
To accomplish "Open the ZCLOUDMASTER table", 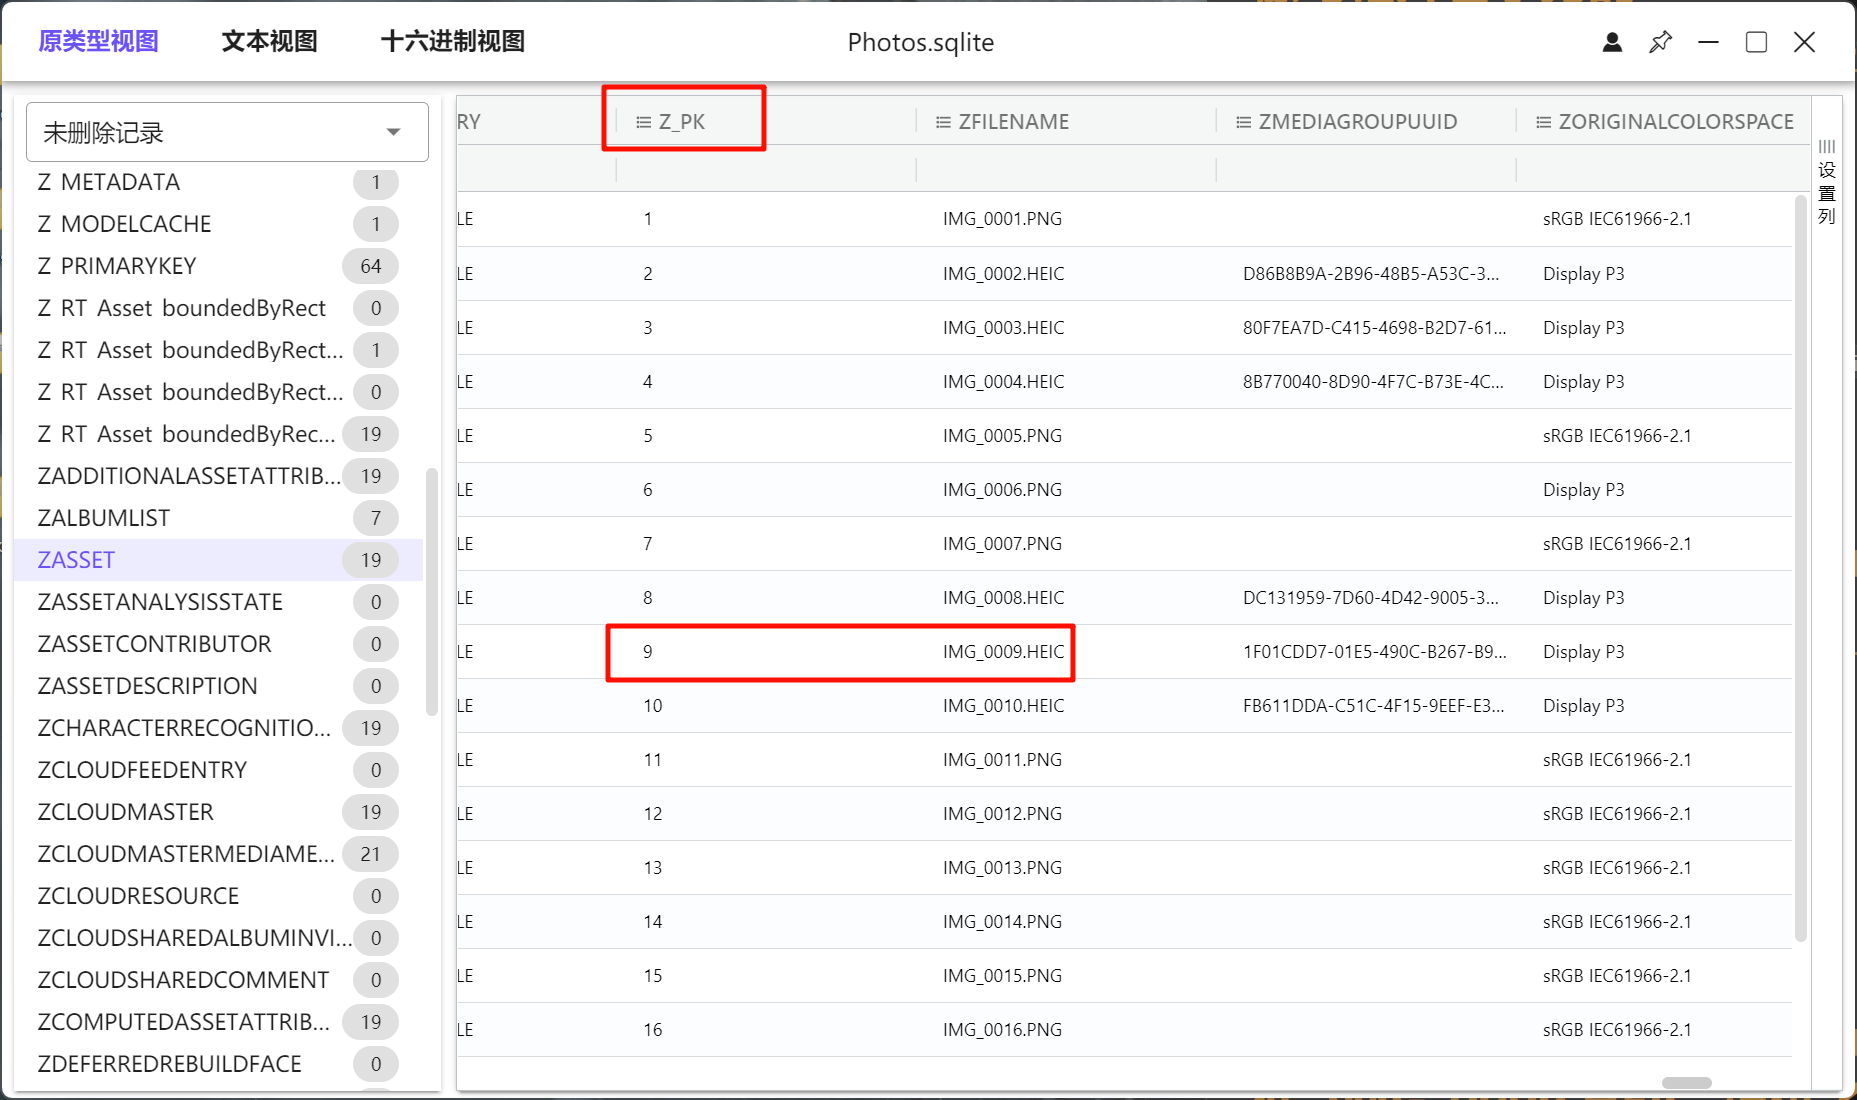I will (x=126, y=812).
